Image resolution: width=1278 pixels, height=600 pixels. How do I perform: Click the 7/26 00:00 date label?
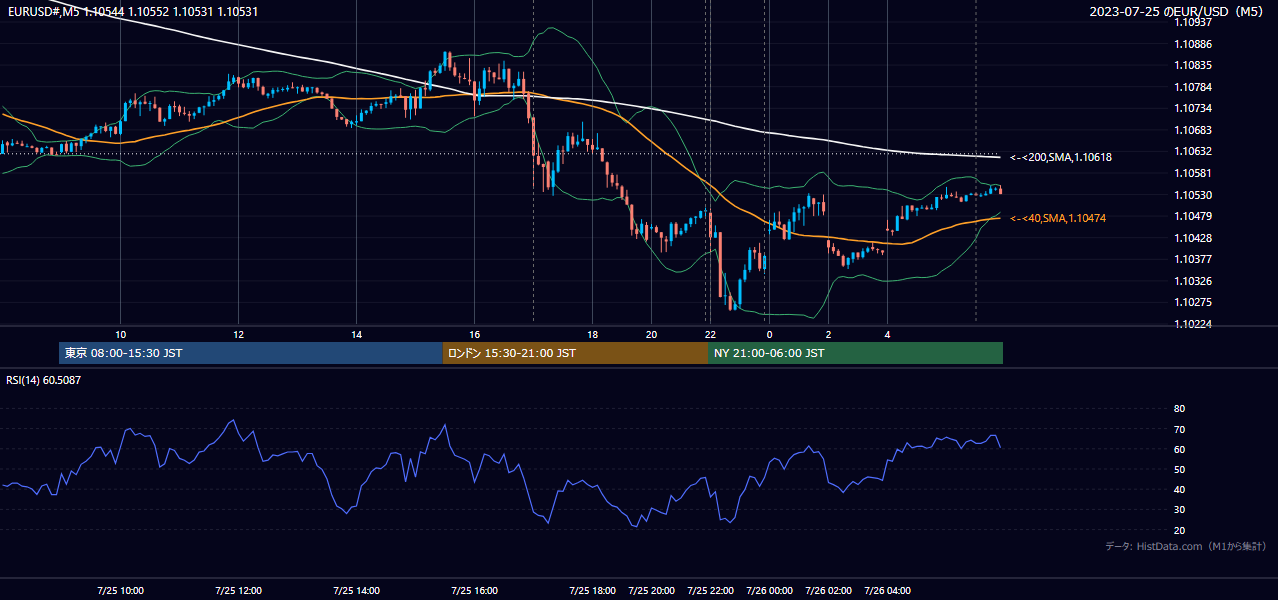coord(769,590)
